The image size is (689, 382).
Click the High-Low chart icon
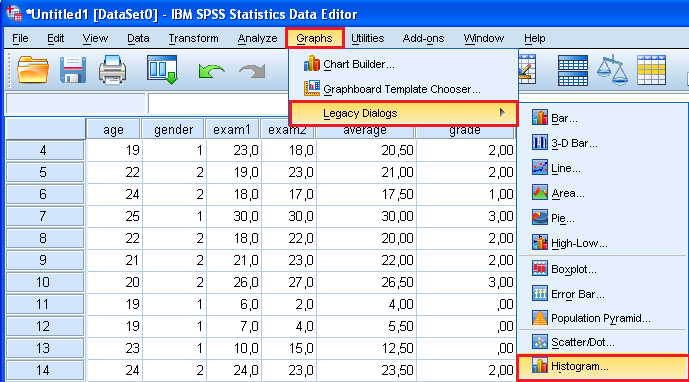pos(540,243)
